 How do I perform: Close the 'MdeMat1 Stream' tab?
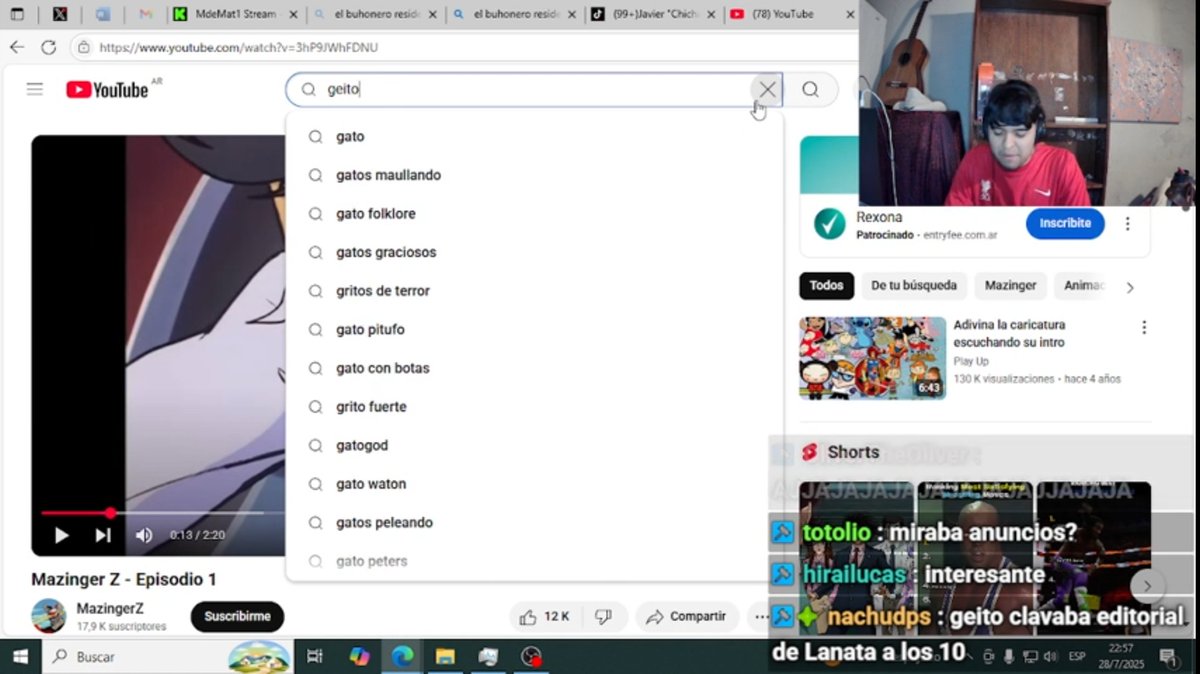click(291, 14)
